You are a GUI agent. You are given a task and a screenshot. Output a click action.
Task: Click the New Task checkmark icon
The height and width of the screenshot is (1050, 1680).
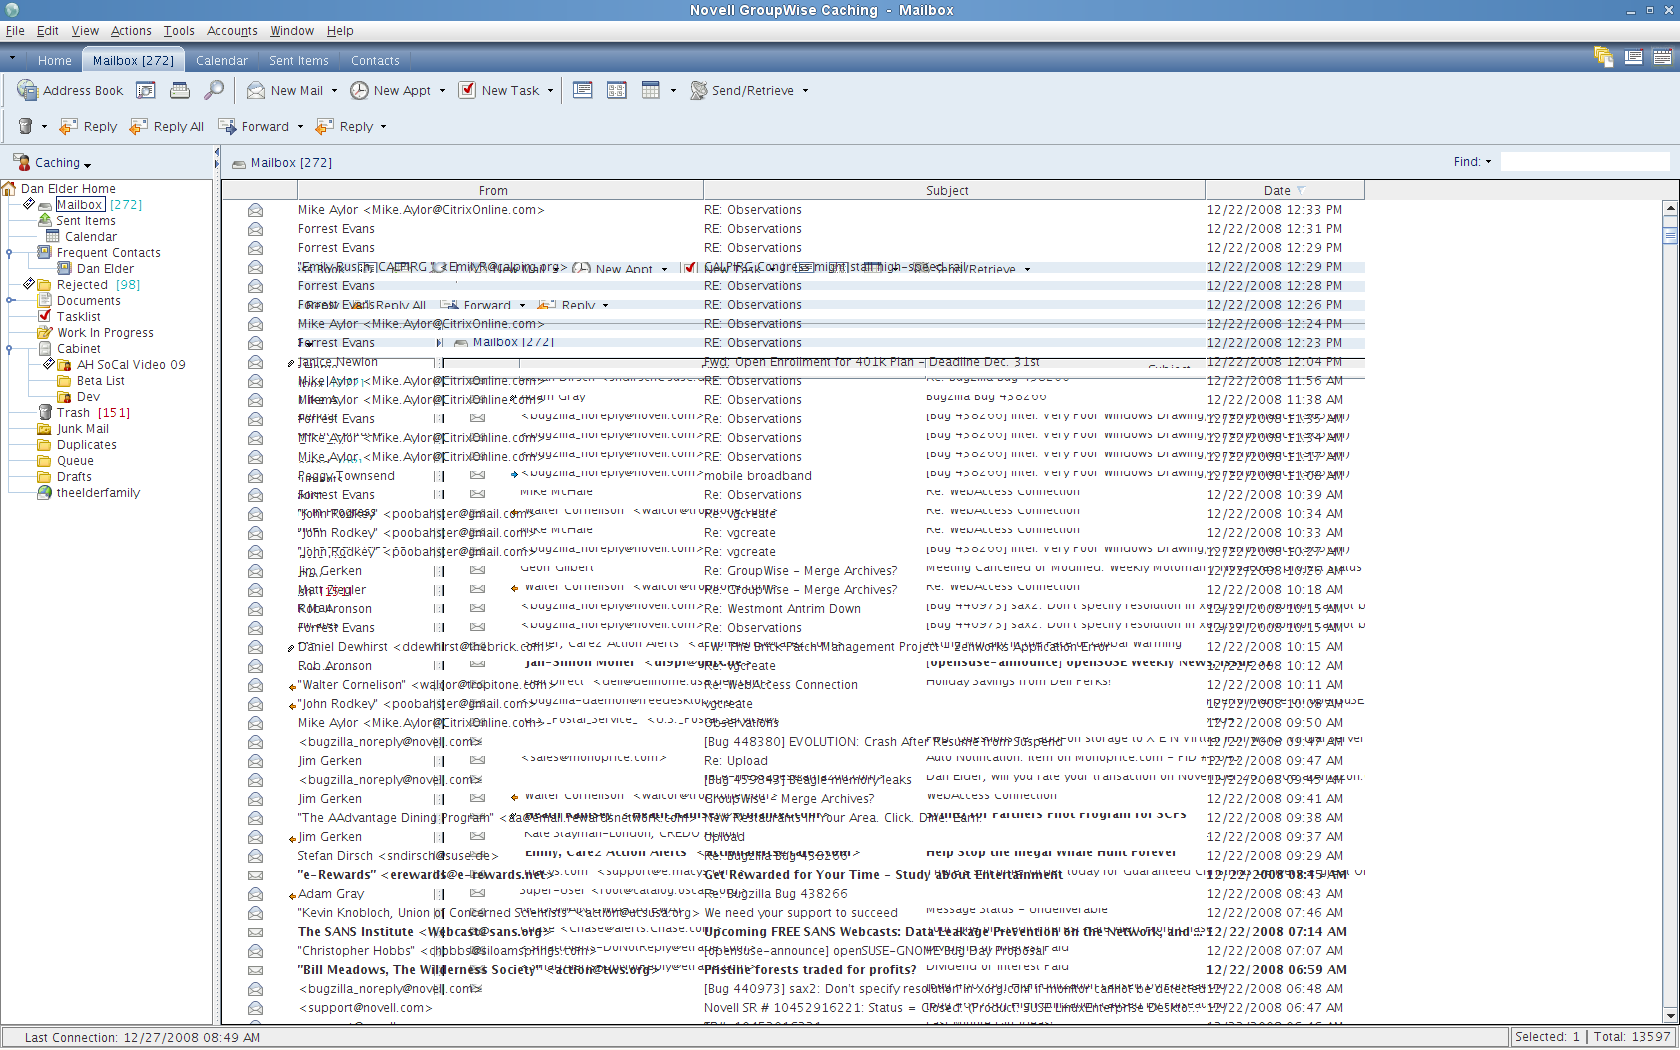coord(467,91)
